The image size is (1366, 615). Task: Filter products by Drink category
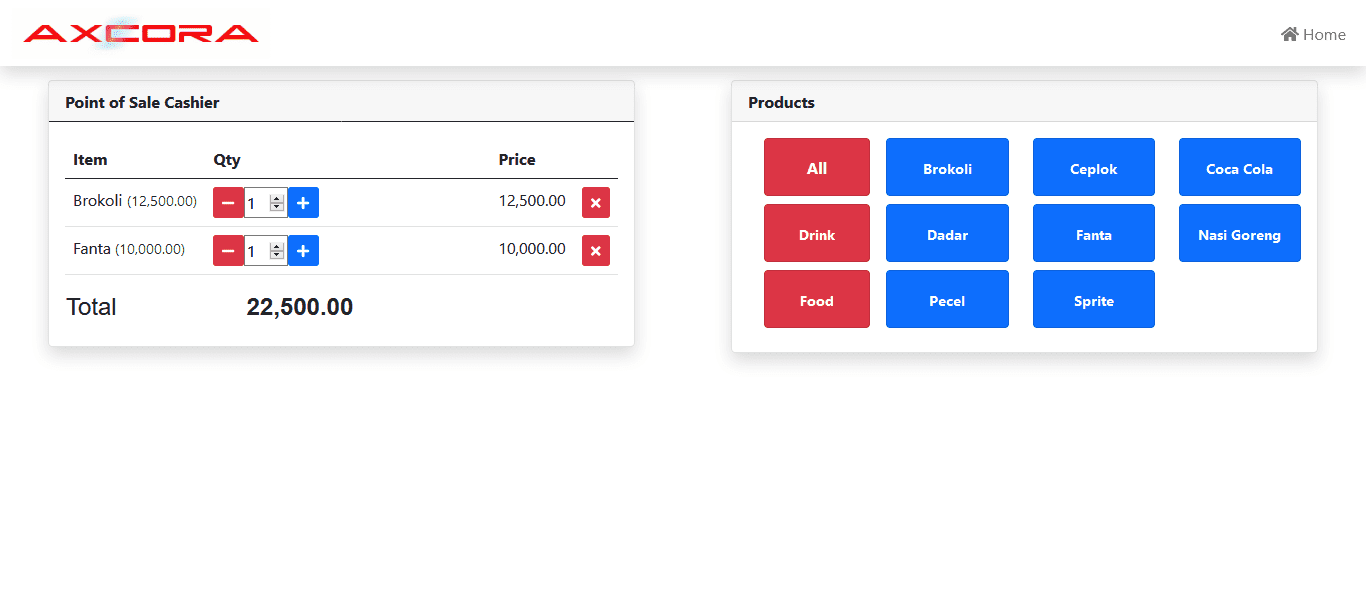tap(816, 233)
